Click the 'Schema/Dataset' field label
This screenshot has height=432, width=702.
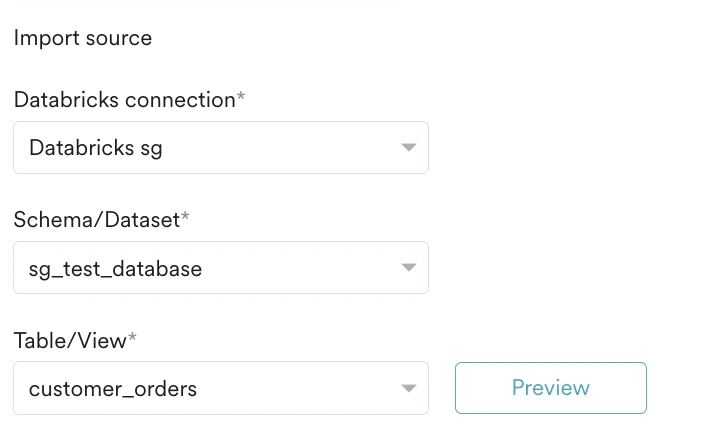tap(96, 220)
